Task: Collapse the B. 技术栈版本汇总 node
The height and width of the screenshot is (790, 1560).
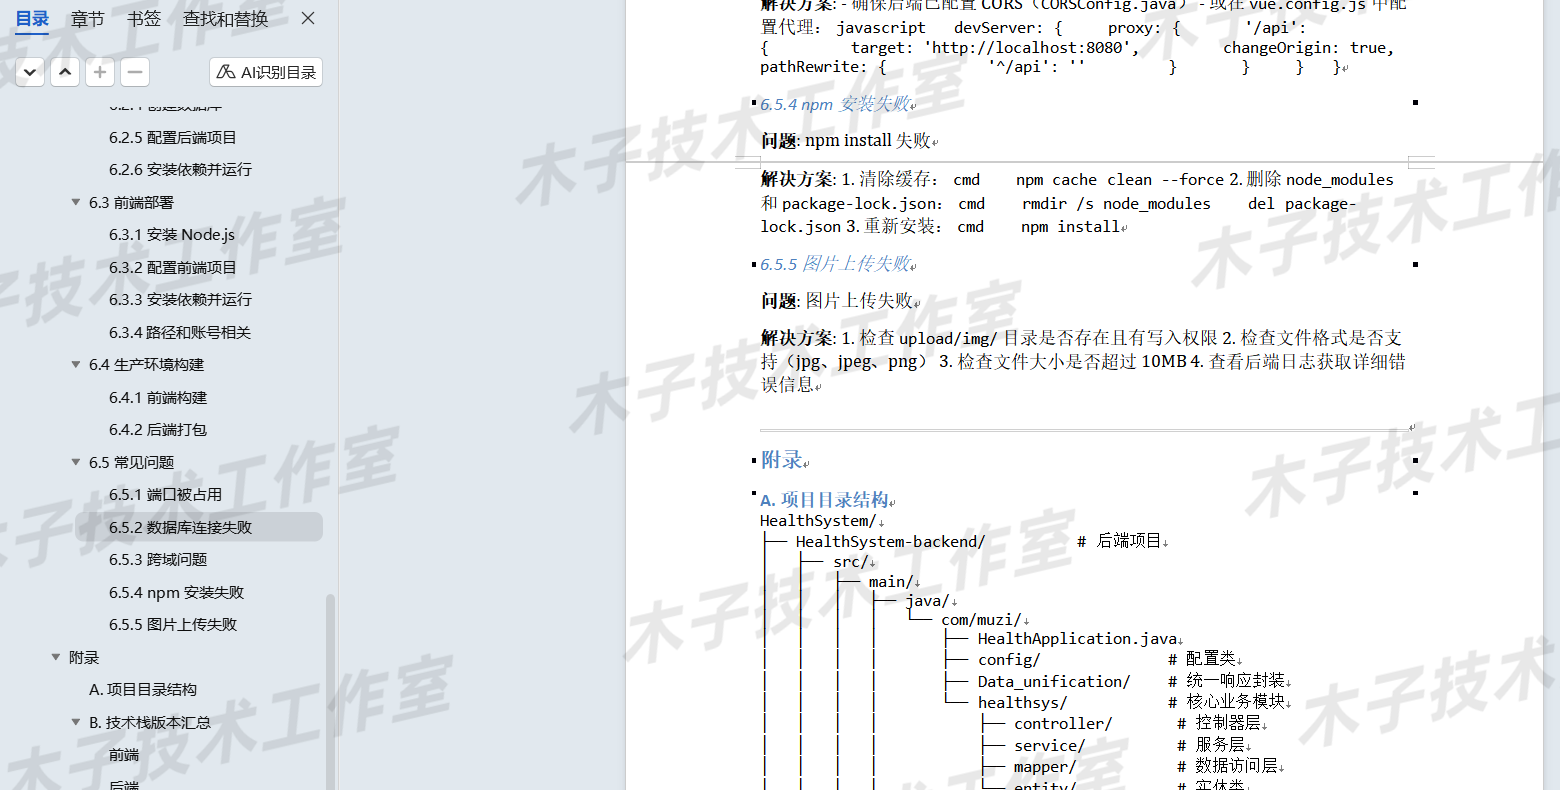Action: [x=75, y=721]
